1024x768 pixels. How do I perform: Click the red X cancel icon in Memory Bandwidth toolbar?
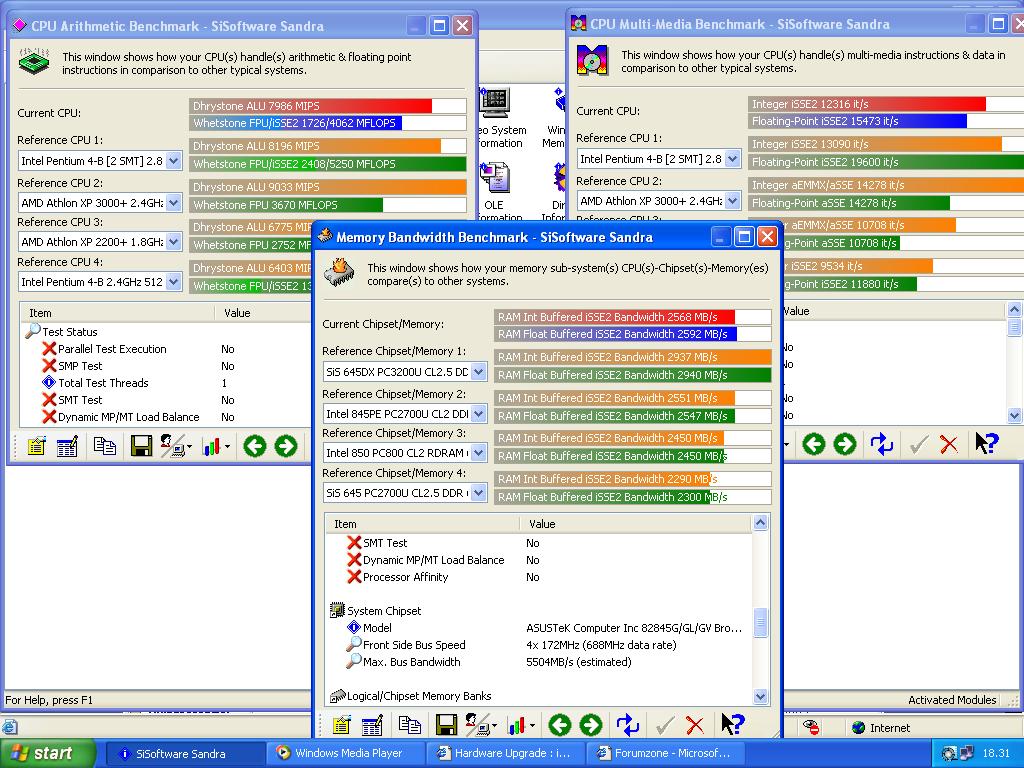point(696,724)
